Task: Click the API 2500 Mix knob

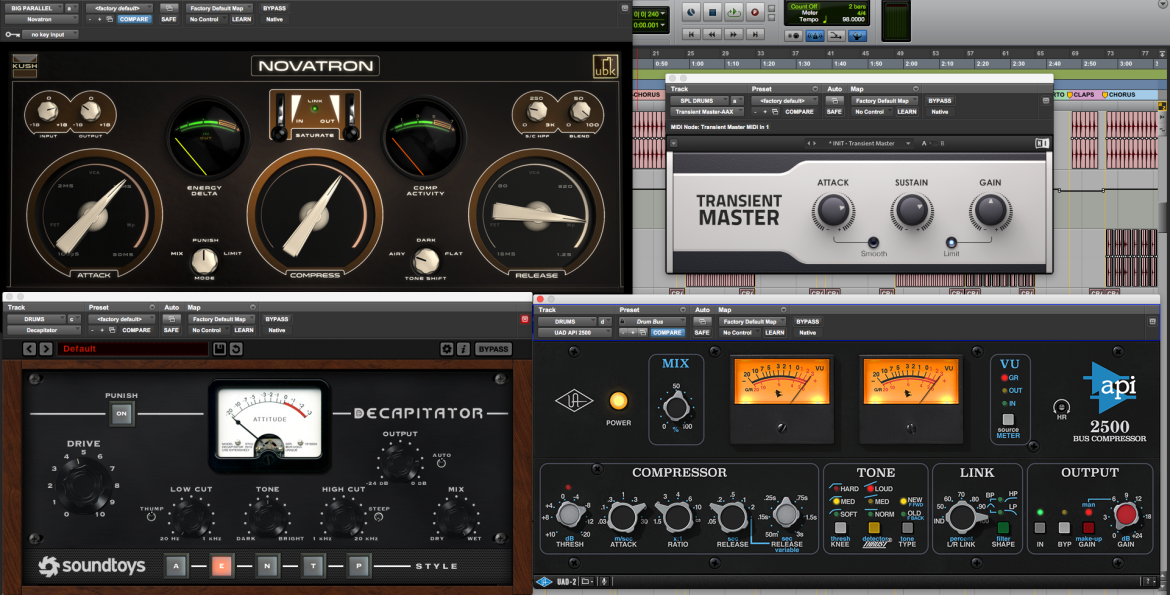Action: [676, 408]
